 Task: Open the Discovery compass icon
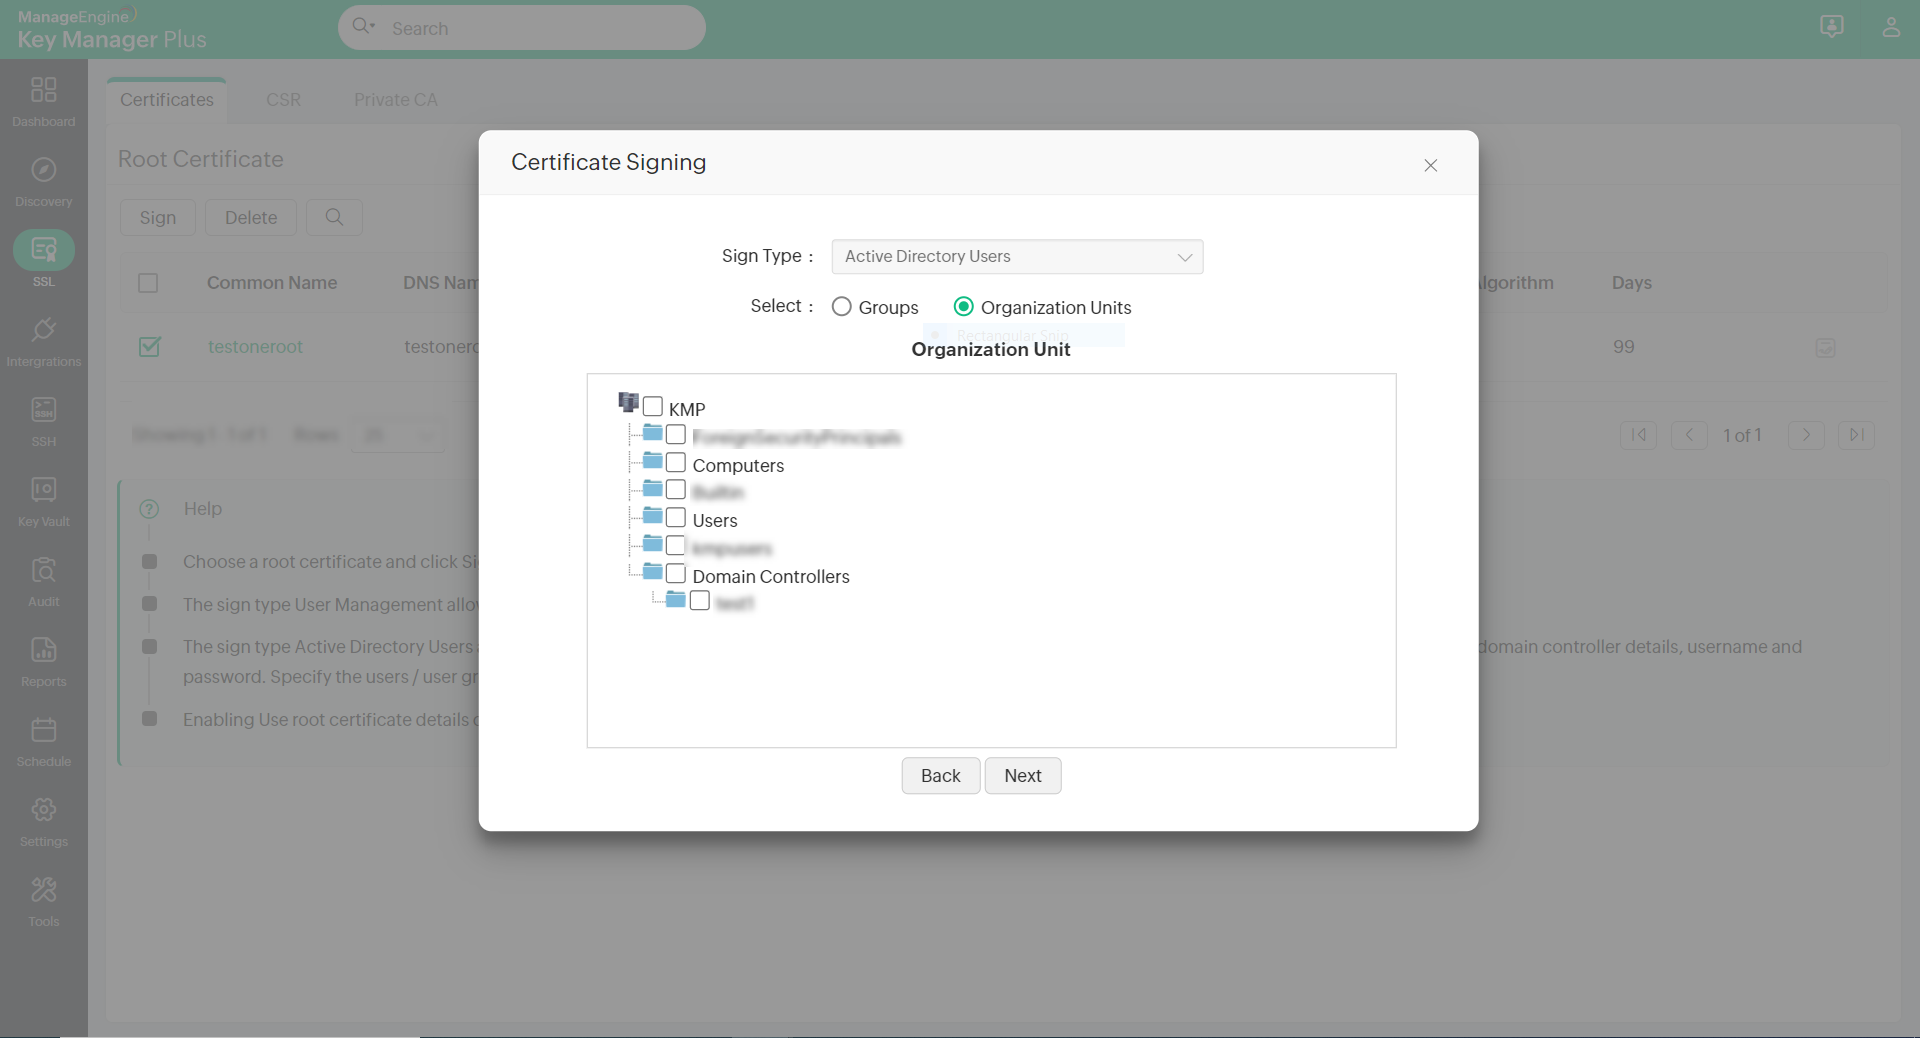tap(44, 170)
